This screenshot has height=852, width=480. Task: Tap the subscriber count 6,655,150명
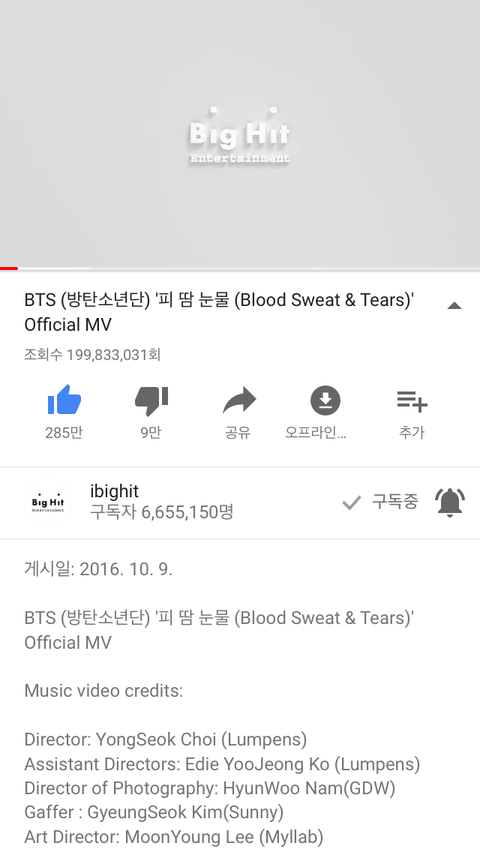pos(161,512)
